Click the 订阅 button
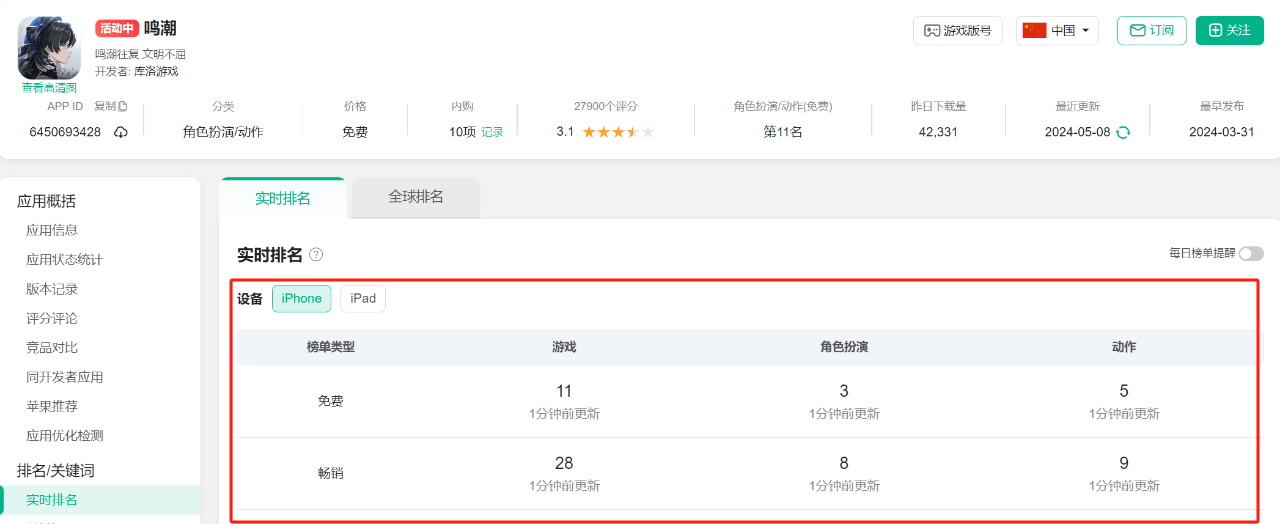 pos(1151,30)
